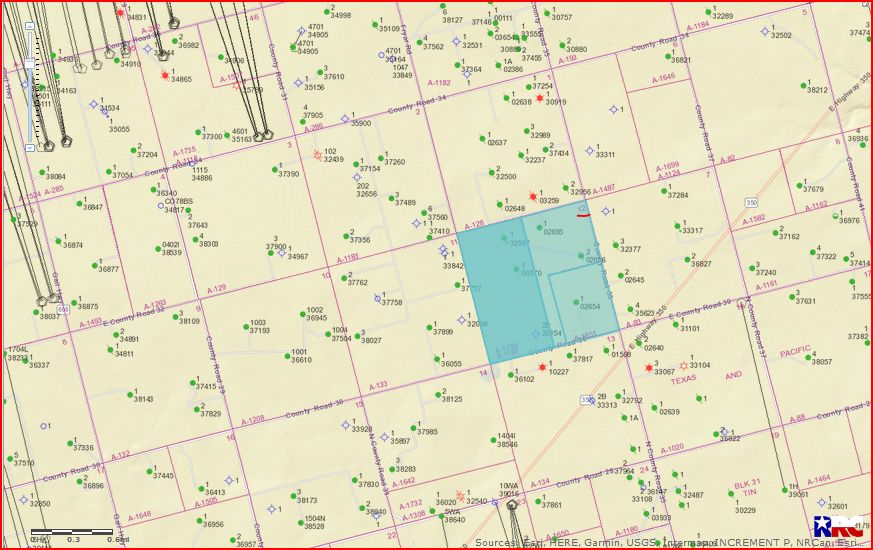Select diamond location symbol 35900
Viewport: 873px width, 550px height.
pyautogui.click(x=345, y=119)
